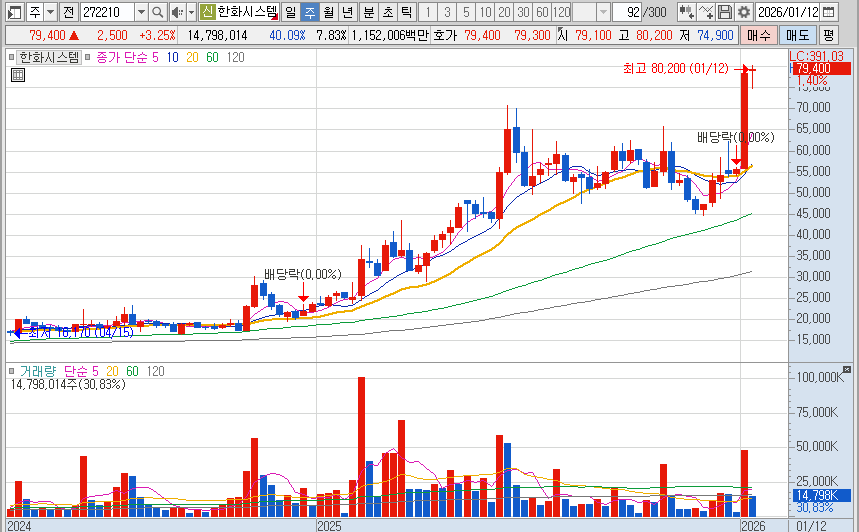Open the market type dropdown next to 주

coord(50,12)
